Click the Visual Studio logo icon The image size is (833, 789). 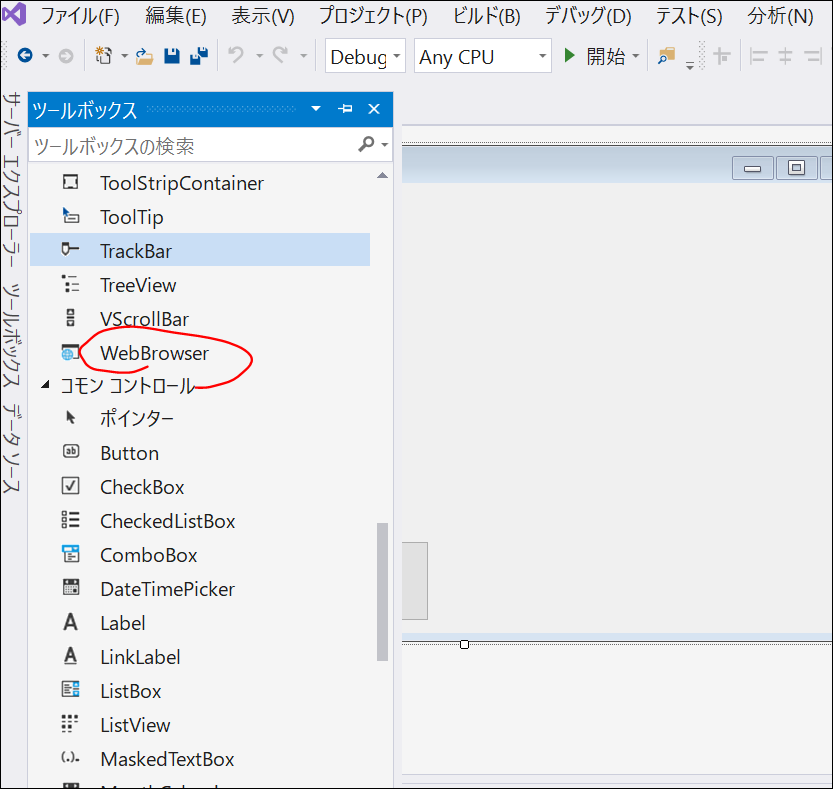coord(14,14)
